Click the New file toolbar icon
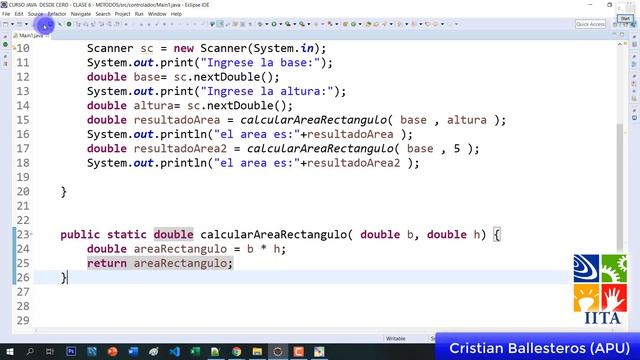The width and height of the screenshot is (640, 360). (6, 24)
